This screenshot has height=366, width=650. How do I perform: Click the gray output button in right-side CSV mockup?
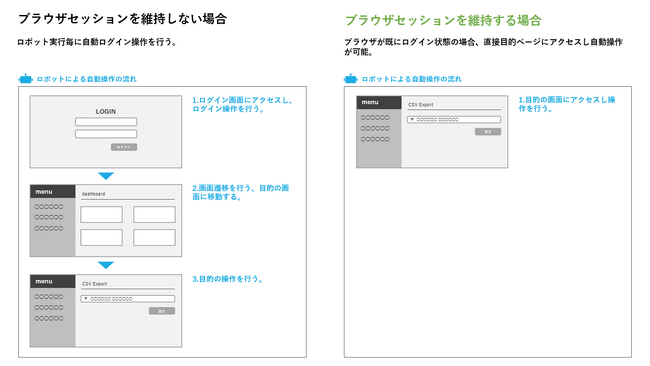pyautogui.click(x=488, y=132)
